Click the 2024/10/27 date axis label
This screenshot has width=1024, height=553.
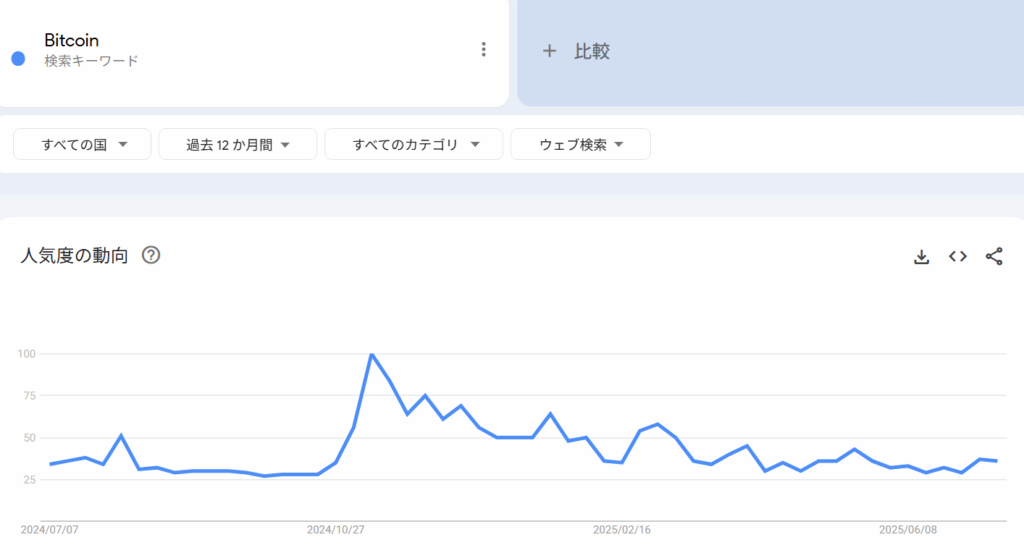[335, 530]
